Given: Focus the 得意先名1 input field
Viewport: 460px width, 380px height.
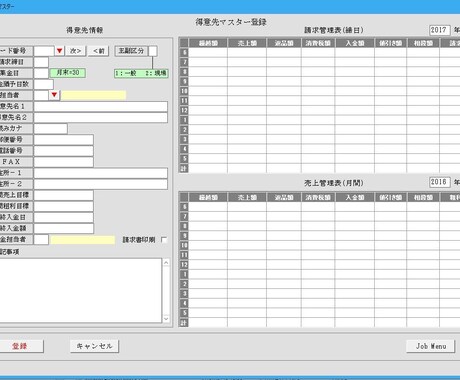Looking at the screenshot, I should [101, 106].
